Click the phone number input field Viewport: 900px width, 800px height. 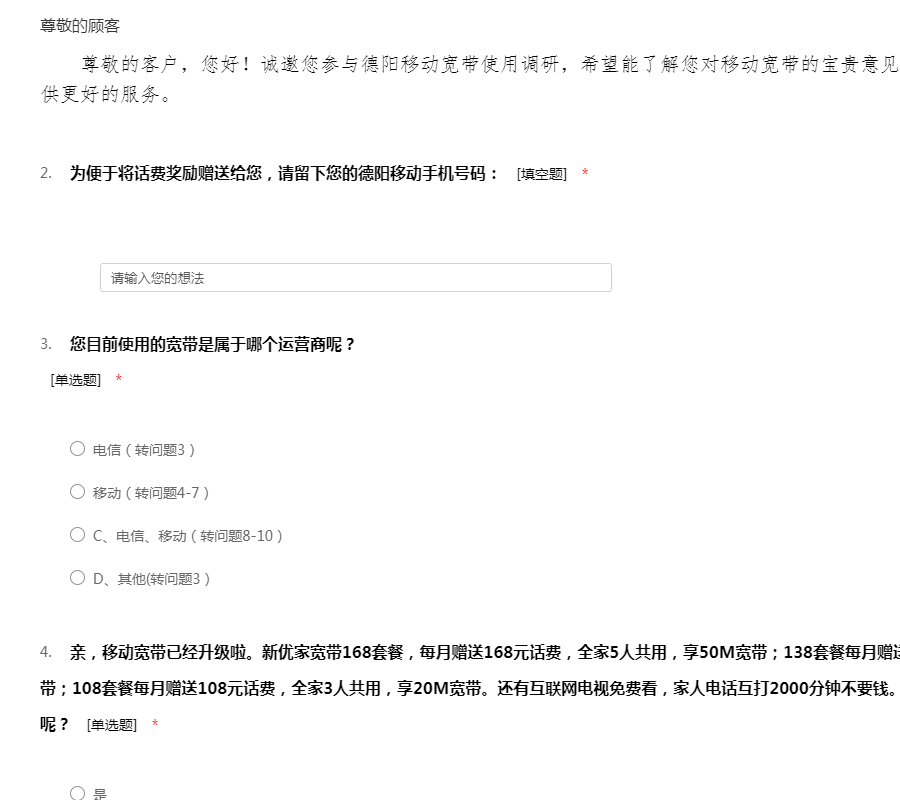pyautogui.click(x=355, y=278)
